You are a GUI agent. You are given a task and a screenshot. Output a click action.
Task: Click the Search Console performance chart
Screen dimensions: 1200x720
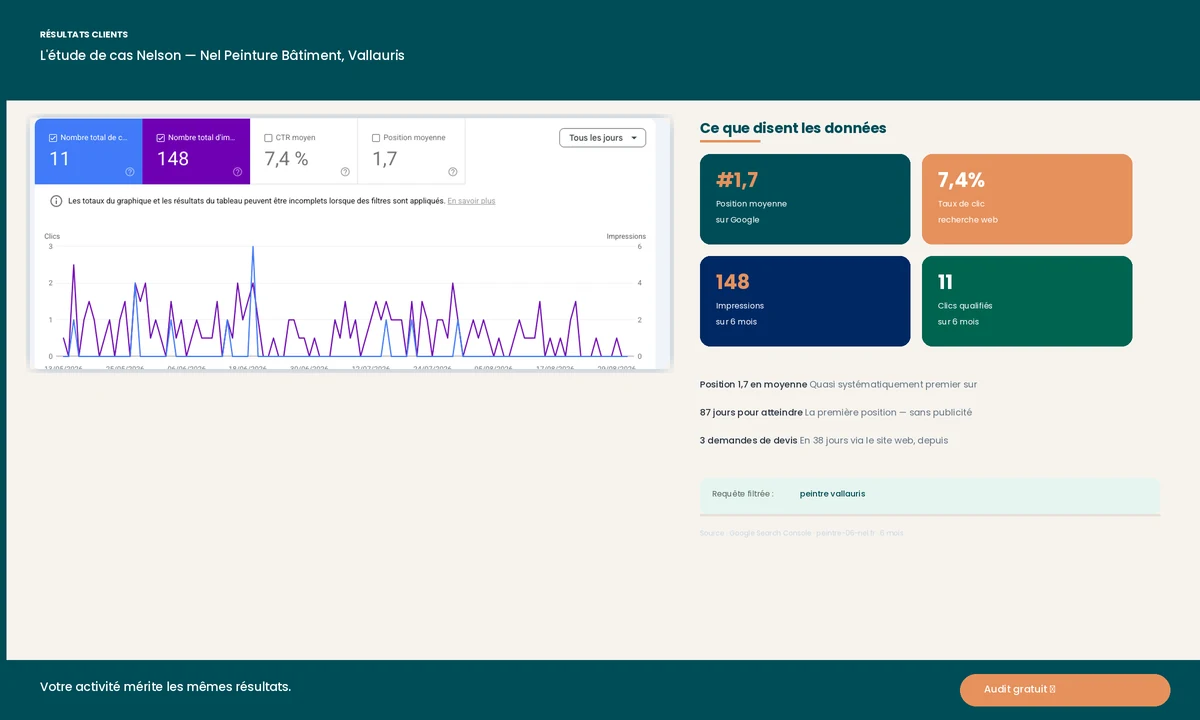pos(345,300)
